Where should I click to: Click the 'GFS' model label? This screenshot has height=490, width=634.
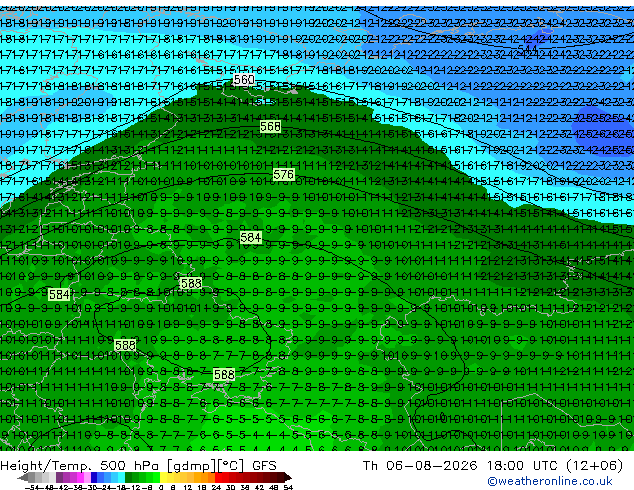coord(264,465)
